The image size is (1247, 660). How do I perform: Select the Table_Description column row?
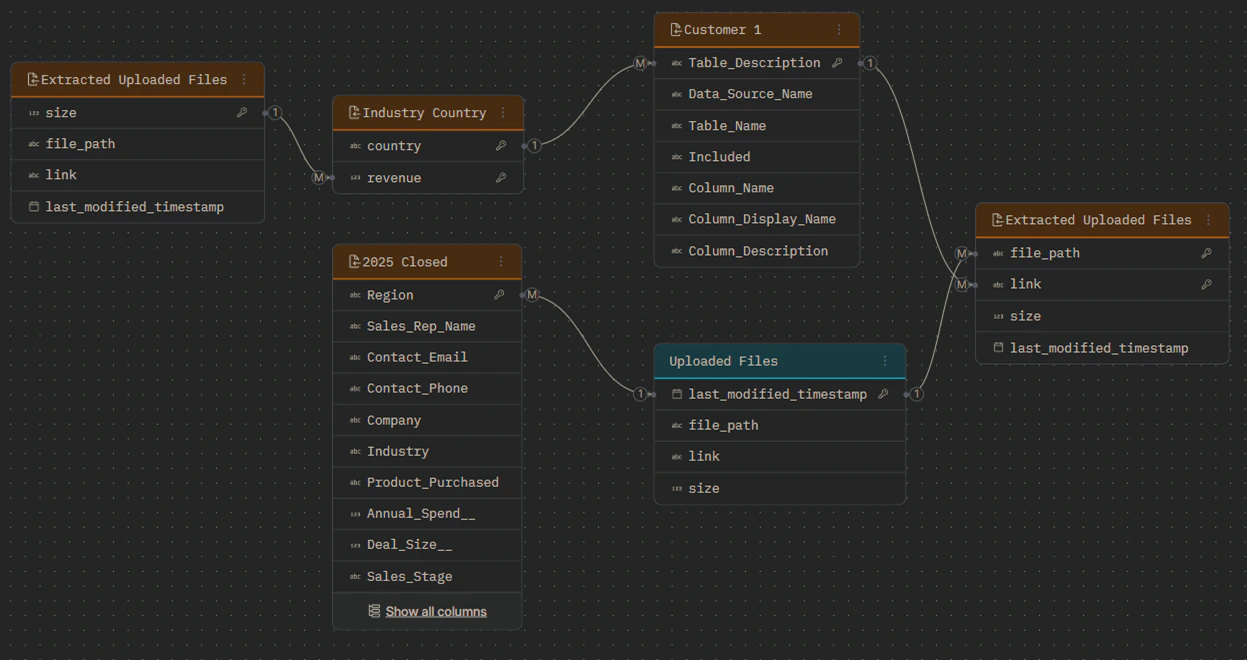point(757,63)
